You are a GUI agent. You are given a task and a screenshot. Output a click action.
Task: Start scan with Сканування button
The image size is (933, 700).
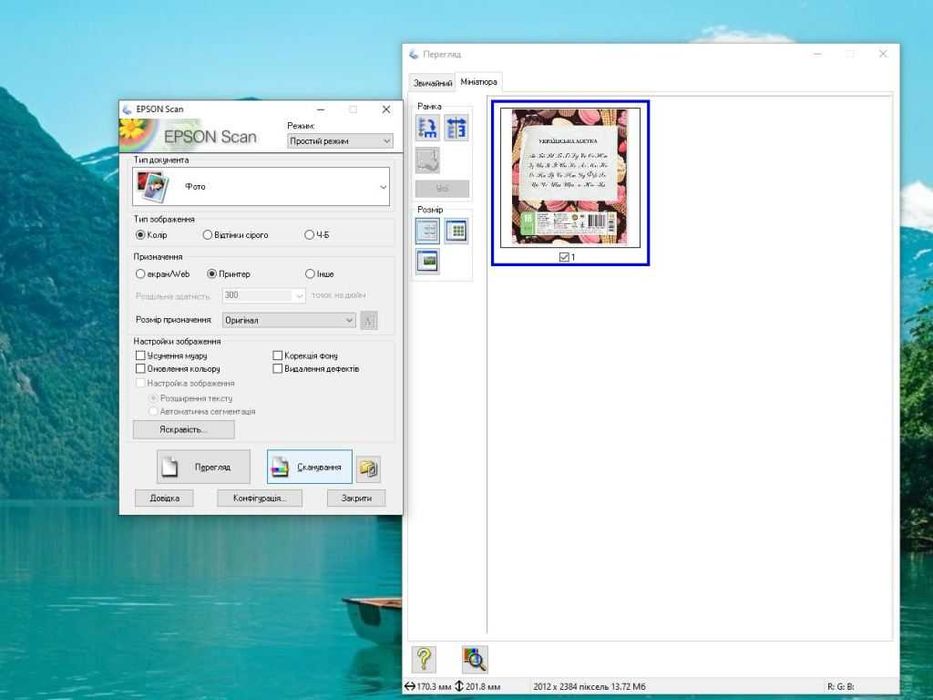(309, 467)
